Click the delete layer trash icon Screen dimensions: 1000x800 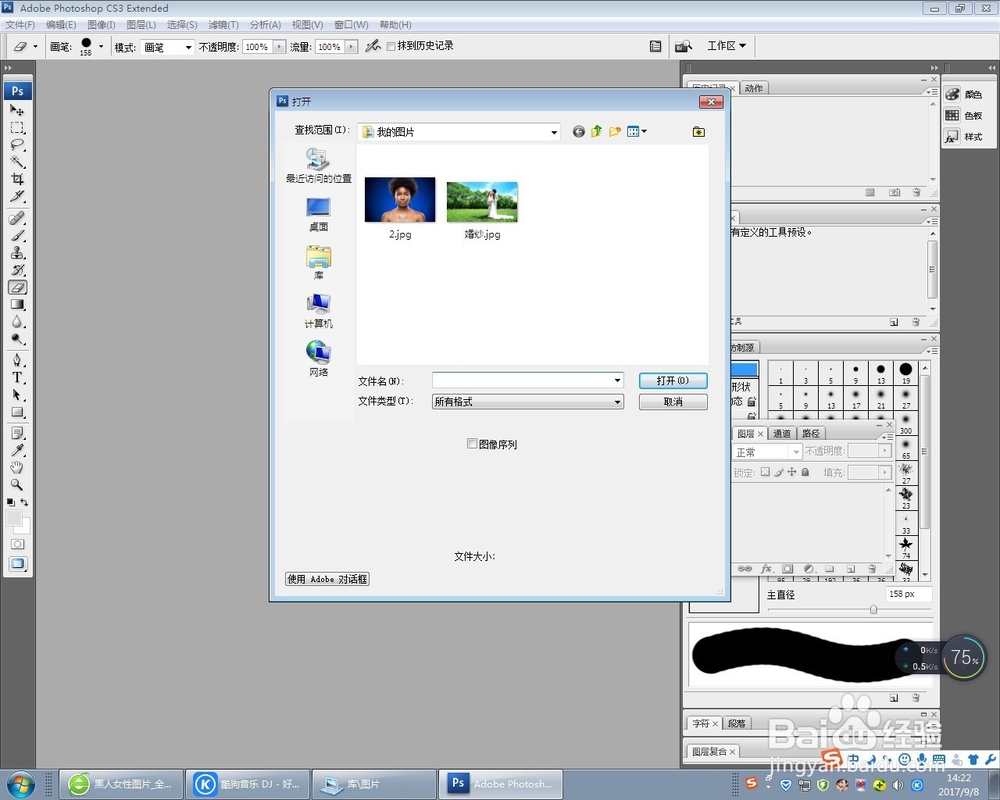[x=872, y=569]
